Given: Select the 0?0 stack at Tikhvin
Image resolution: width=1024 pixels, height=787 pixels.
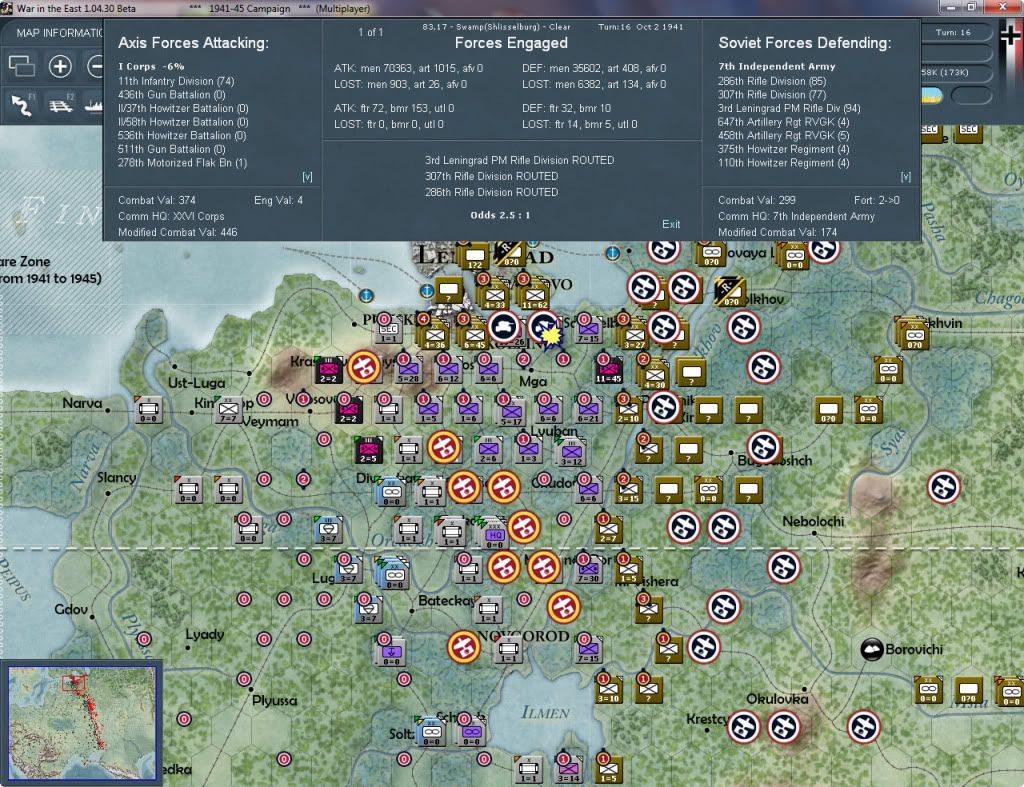Looking at the screenshot, I should (x=914, y=336).
